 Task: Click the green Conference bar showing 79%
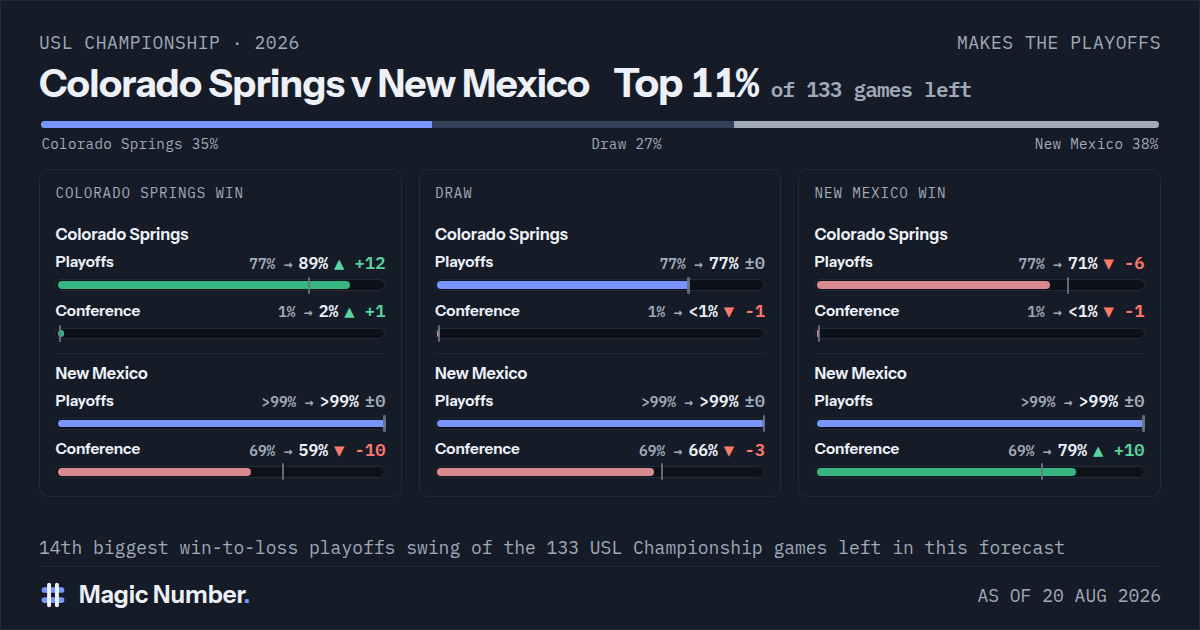coord(946,472)
